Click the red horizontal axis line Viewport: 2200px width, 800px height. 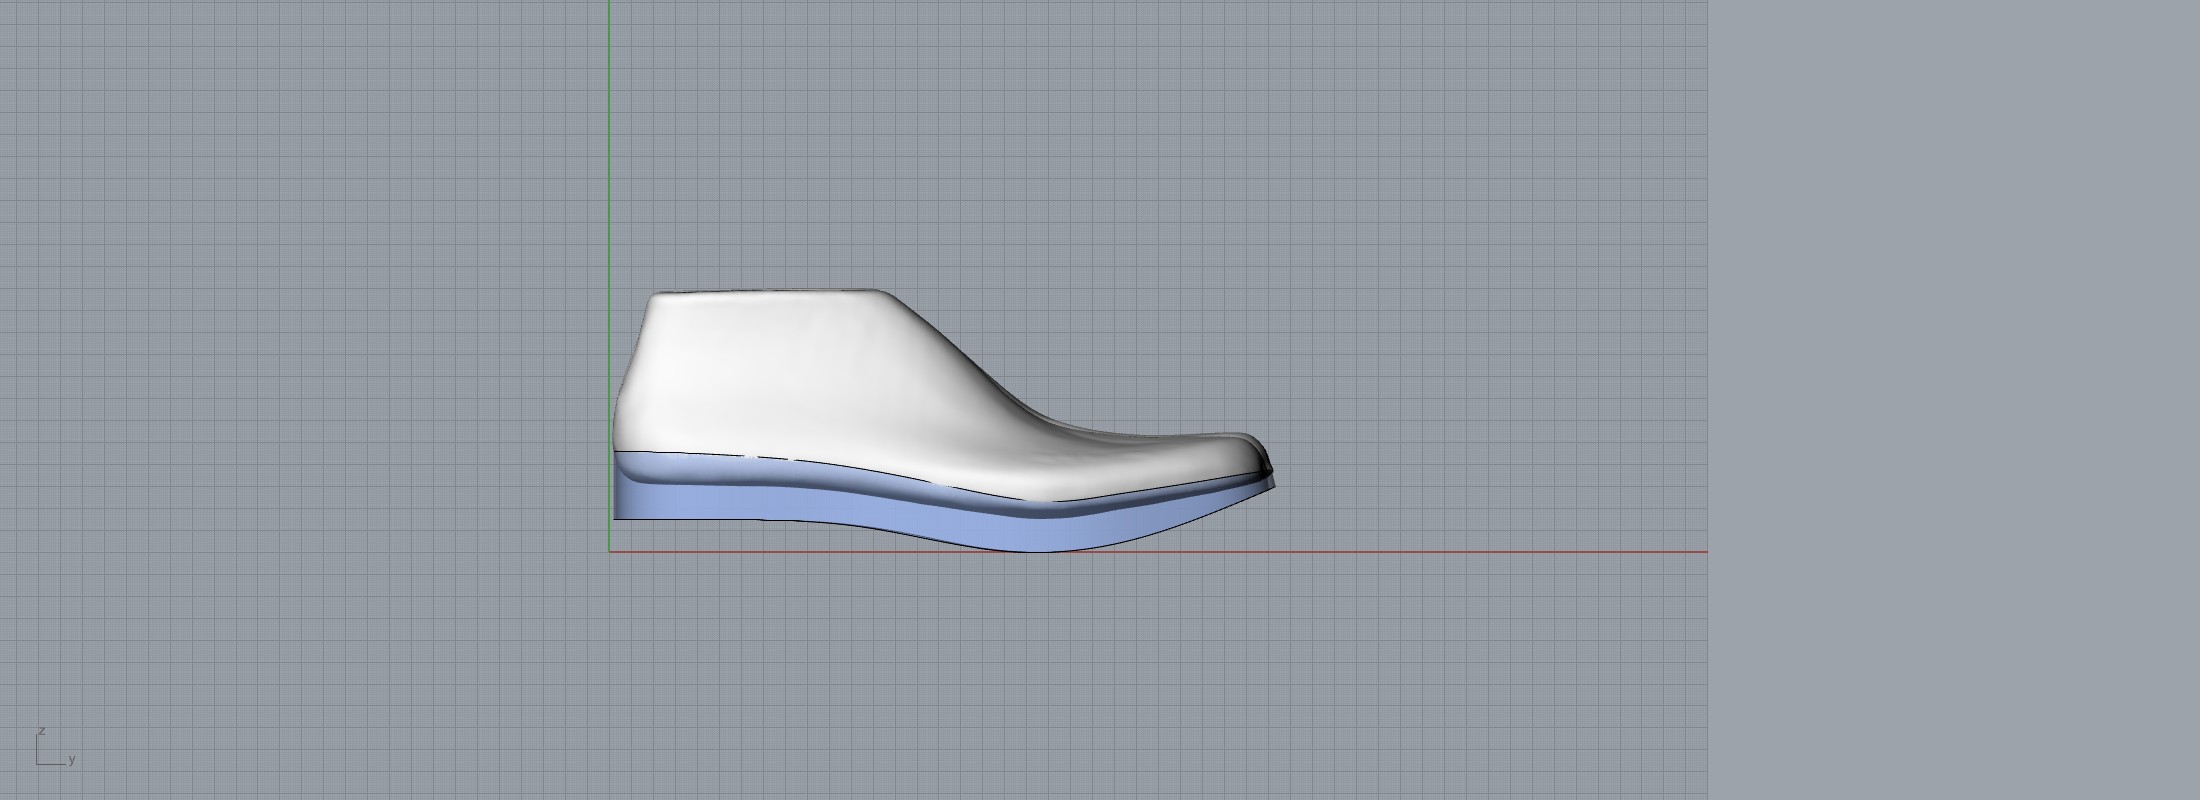tap(1400, 551)
